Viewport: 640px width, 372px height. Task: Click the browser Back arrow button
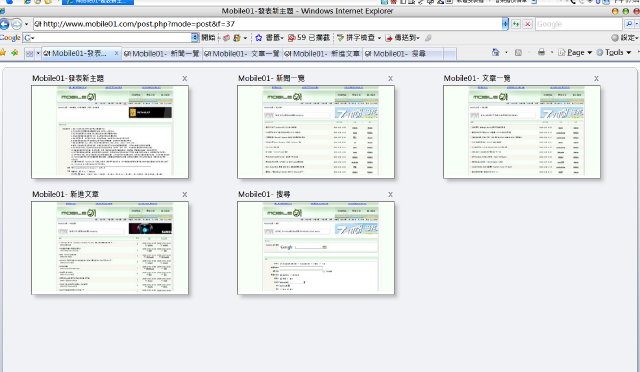click(x=4, y=25)
